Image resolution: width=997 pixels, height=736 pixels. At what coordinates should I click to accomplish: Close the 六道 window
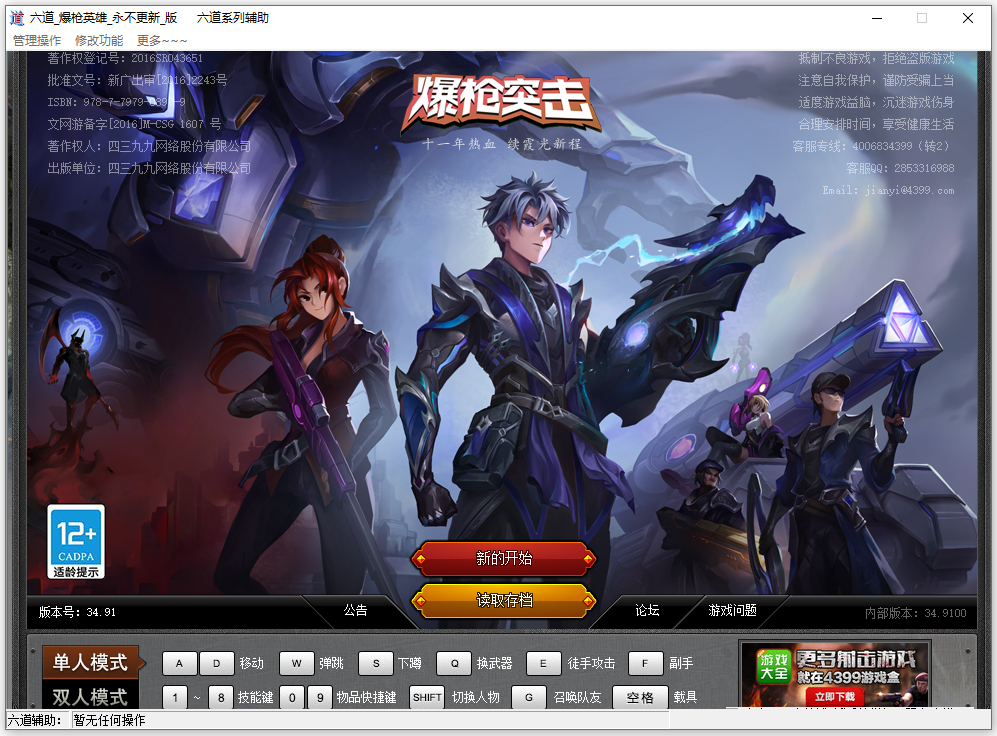pos(968,18)
